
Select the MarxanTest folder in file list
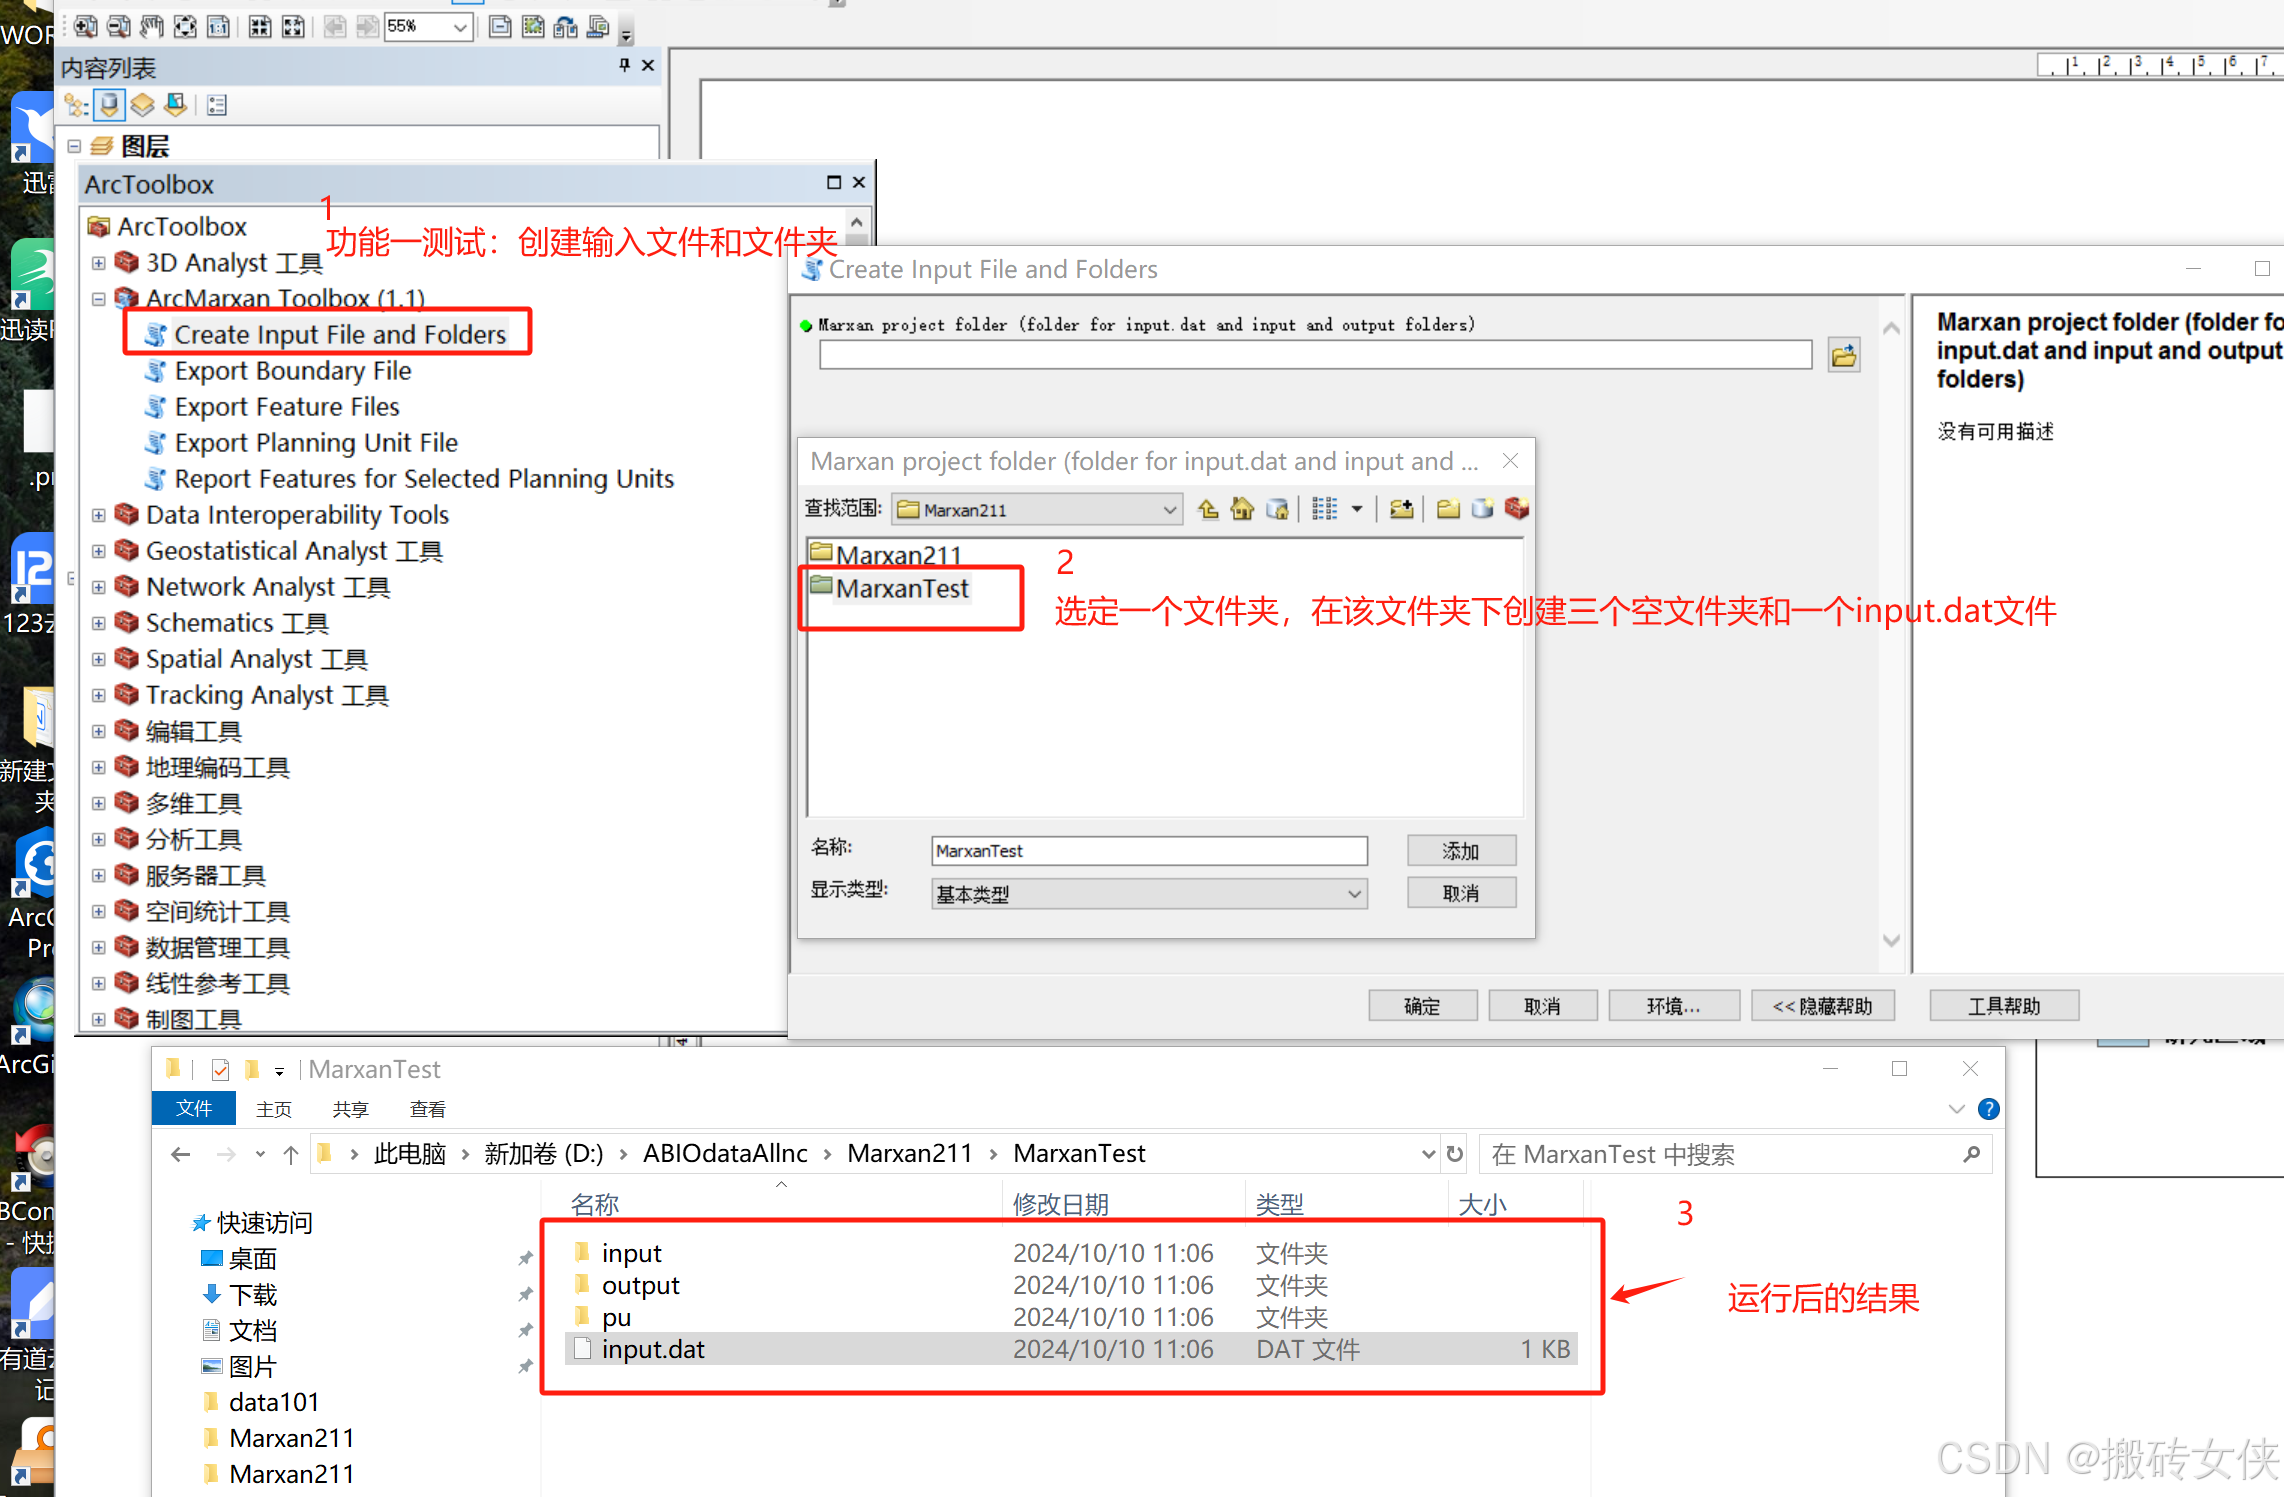point(901,589)
